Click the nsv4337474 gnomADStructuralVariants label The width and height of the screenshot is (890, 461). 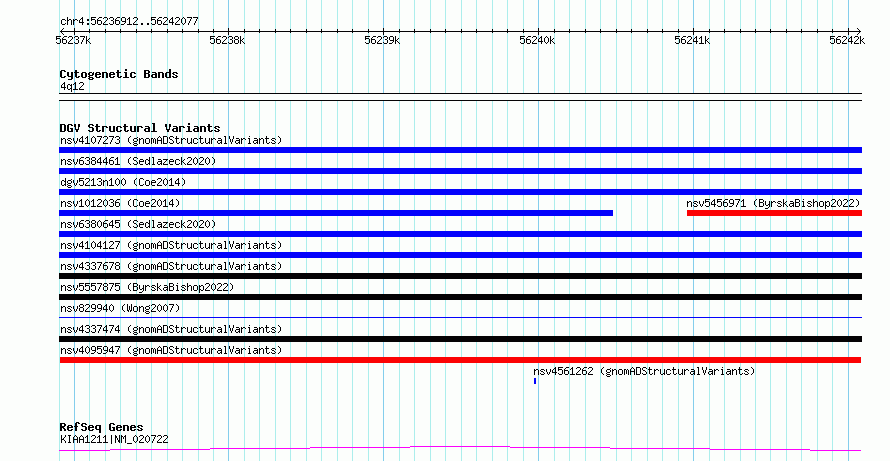(x=171, y=329)
